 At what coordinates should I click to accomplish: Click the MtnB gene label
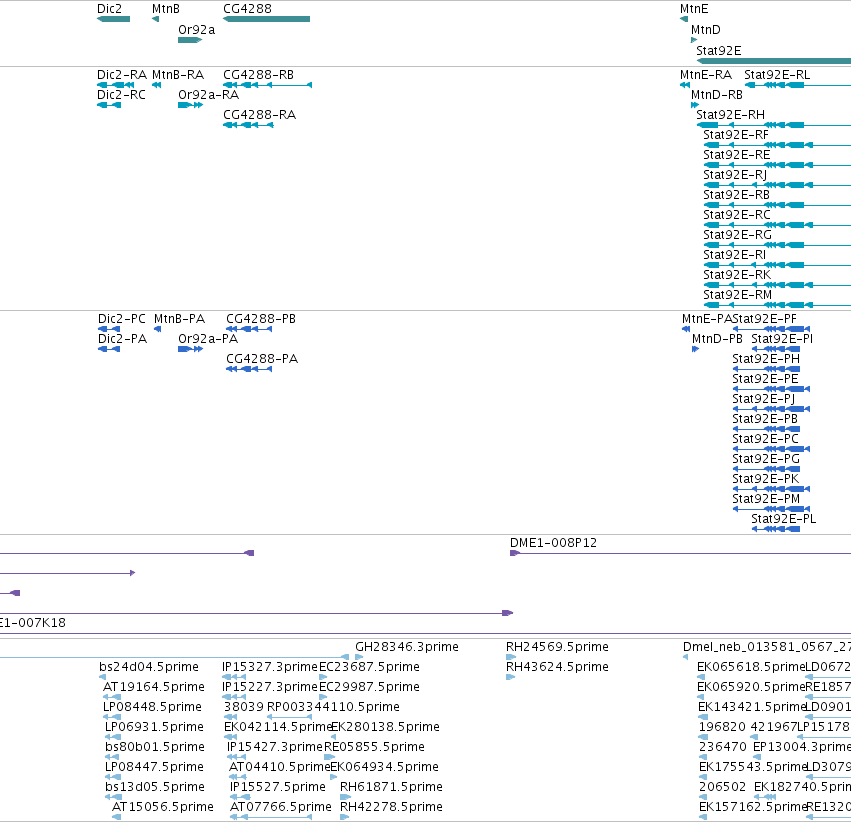[166, 9]
